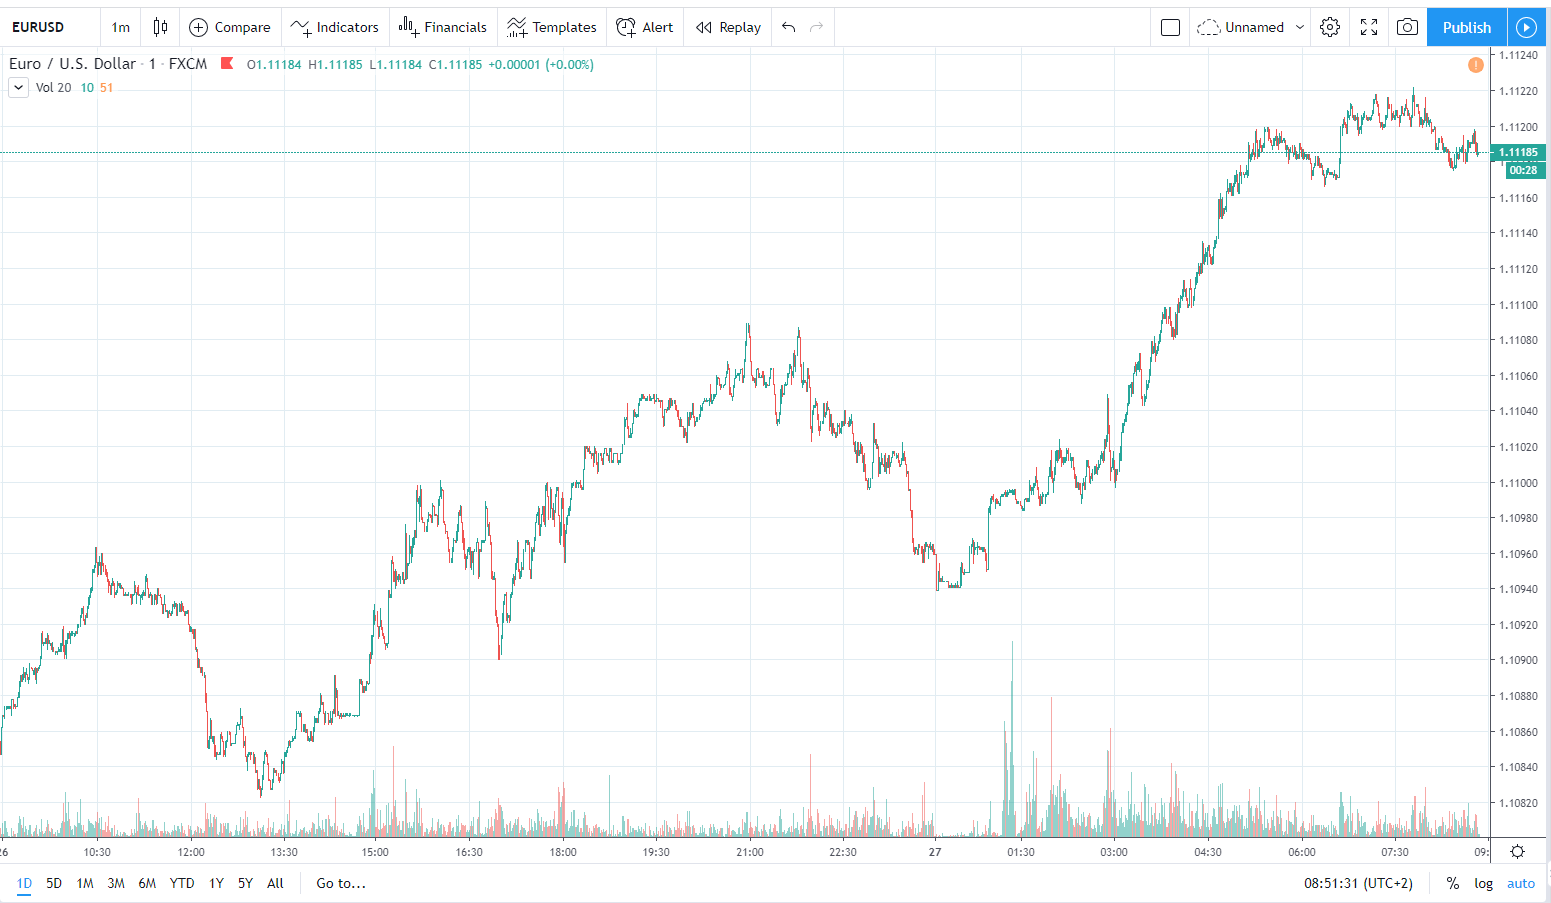Select the YTD time range
This screenshot has width=1551, height=903.
[182, 883]
